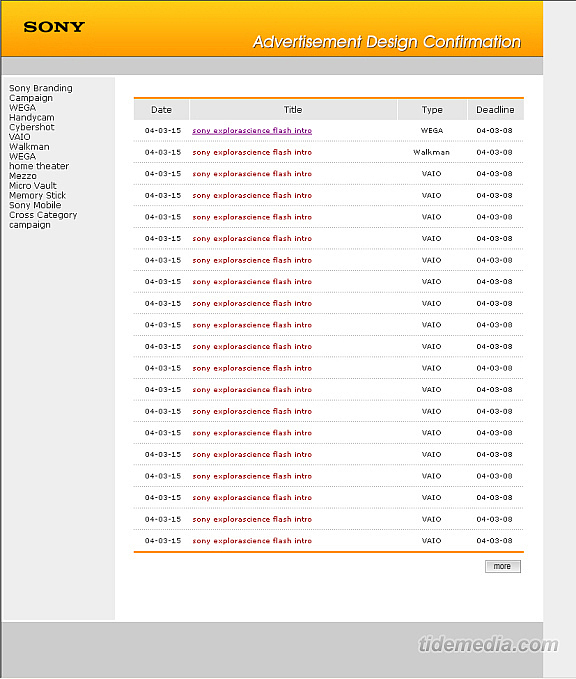This screenshot has height=679, width=576.
Task: Open the flash intro link in Walkman row
Action: point(252,152)
